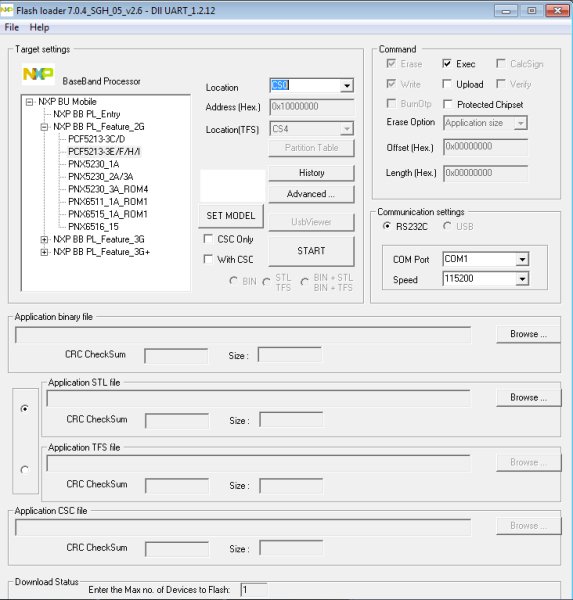573x600 pixels.
Task: Open the Erase Option dropdown
Action: tap(520, 123)
